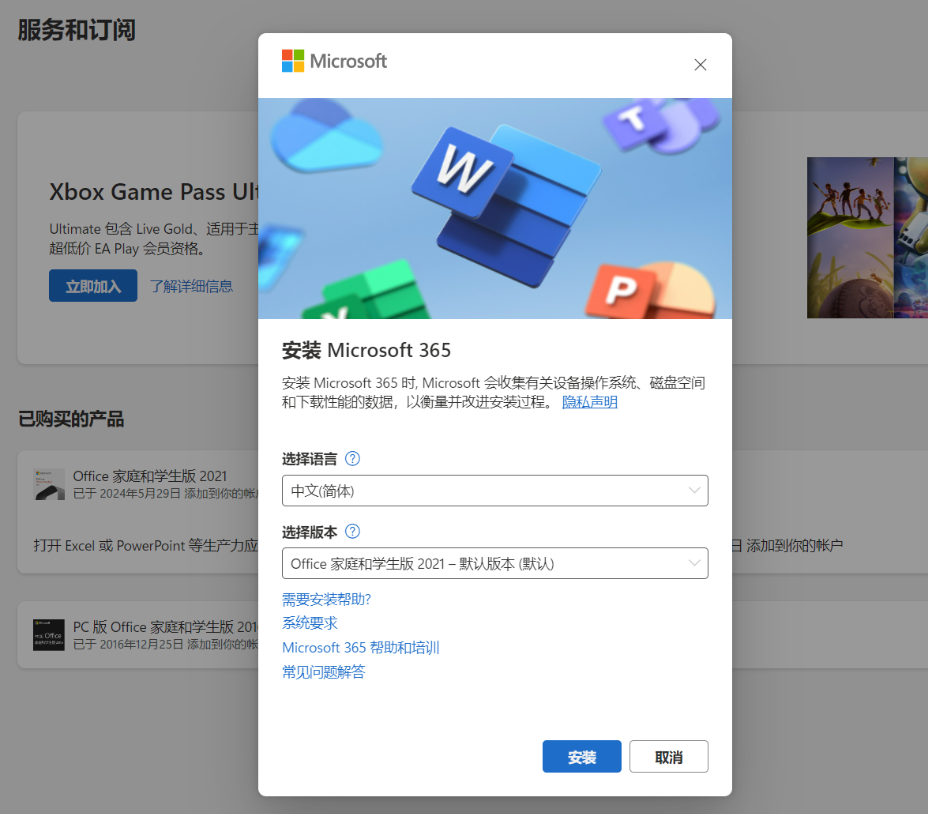928x814 pixels.
Task: Click the 已购买的产品 section heading
Action: 71,419
